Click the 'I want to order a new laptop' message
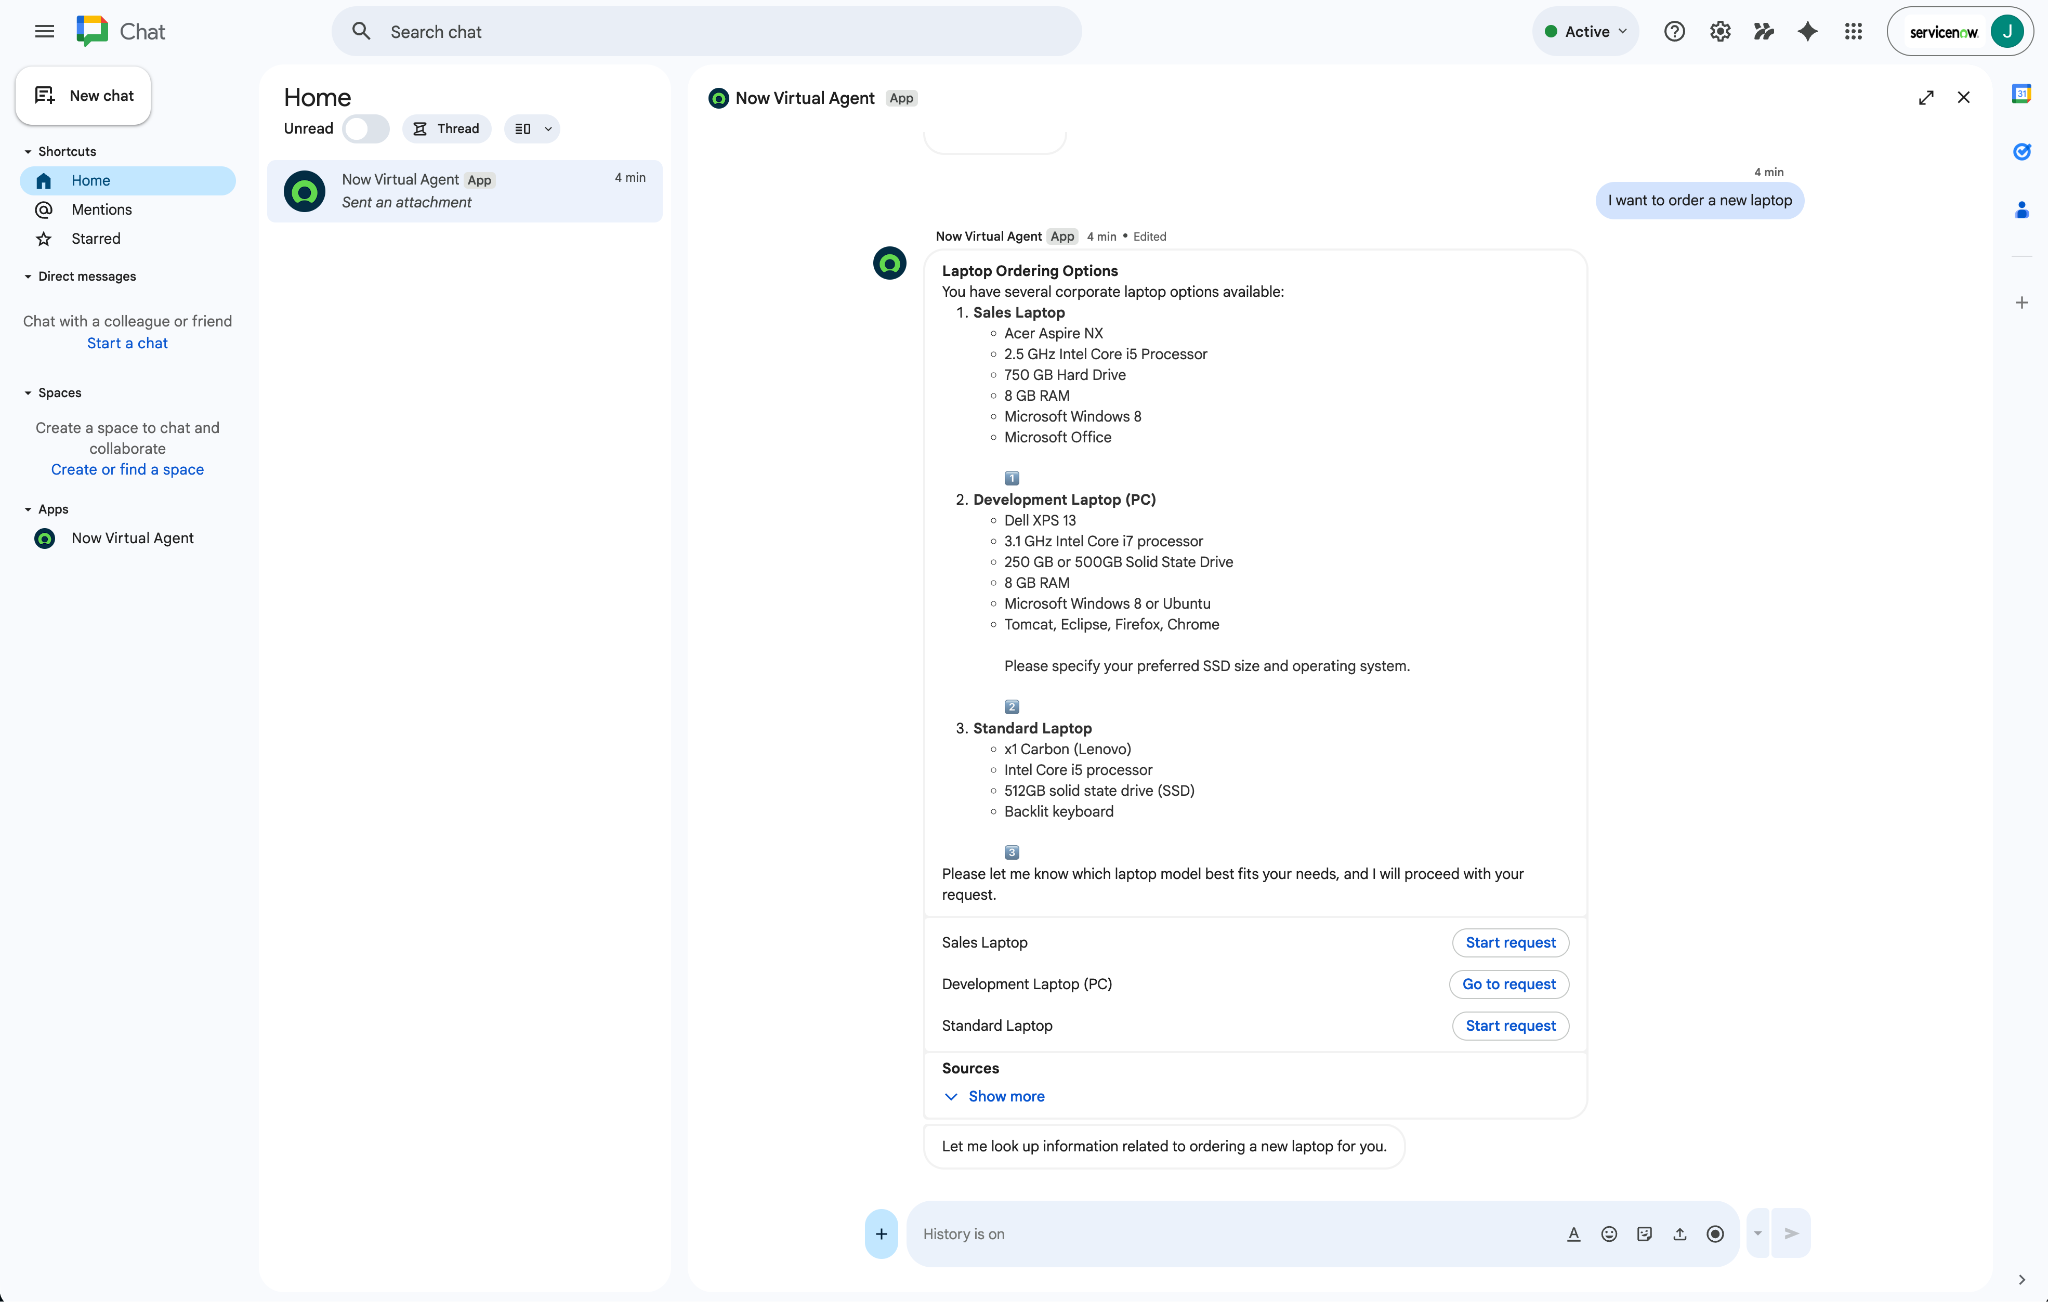Image resolution: width=2048 pixels, height=1302 pixels. (1700, 200)
